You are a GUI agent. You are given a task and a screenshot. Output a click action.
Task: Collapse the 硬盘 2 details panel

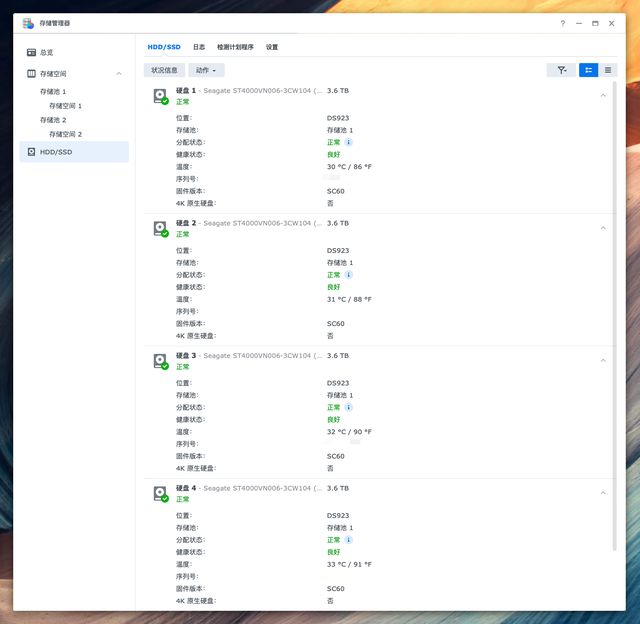(x=603, y=228)
